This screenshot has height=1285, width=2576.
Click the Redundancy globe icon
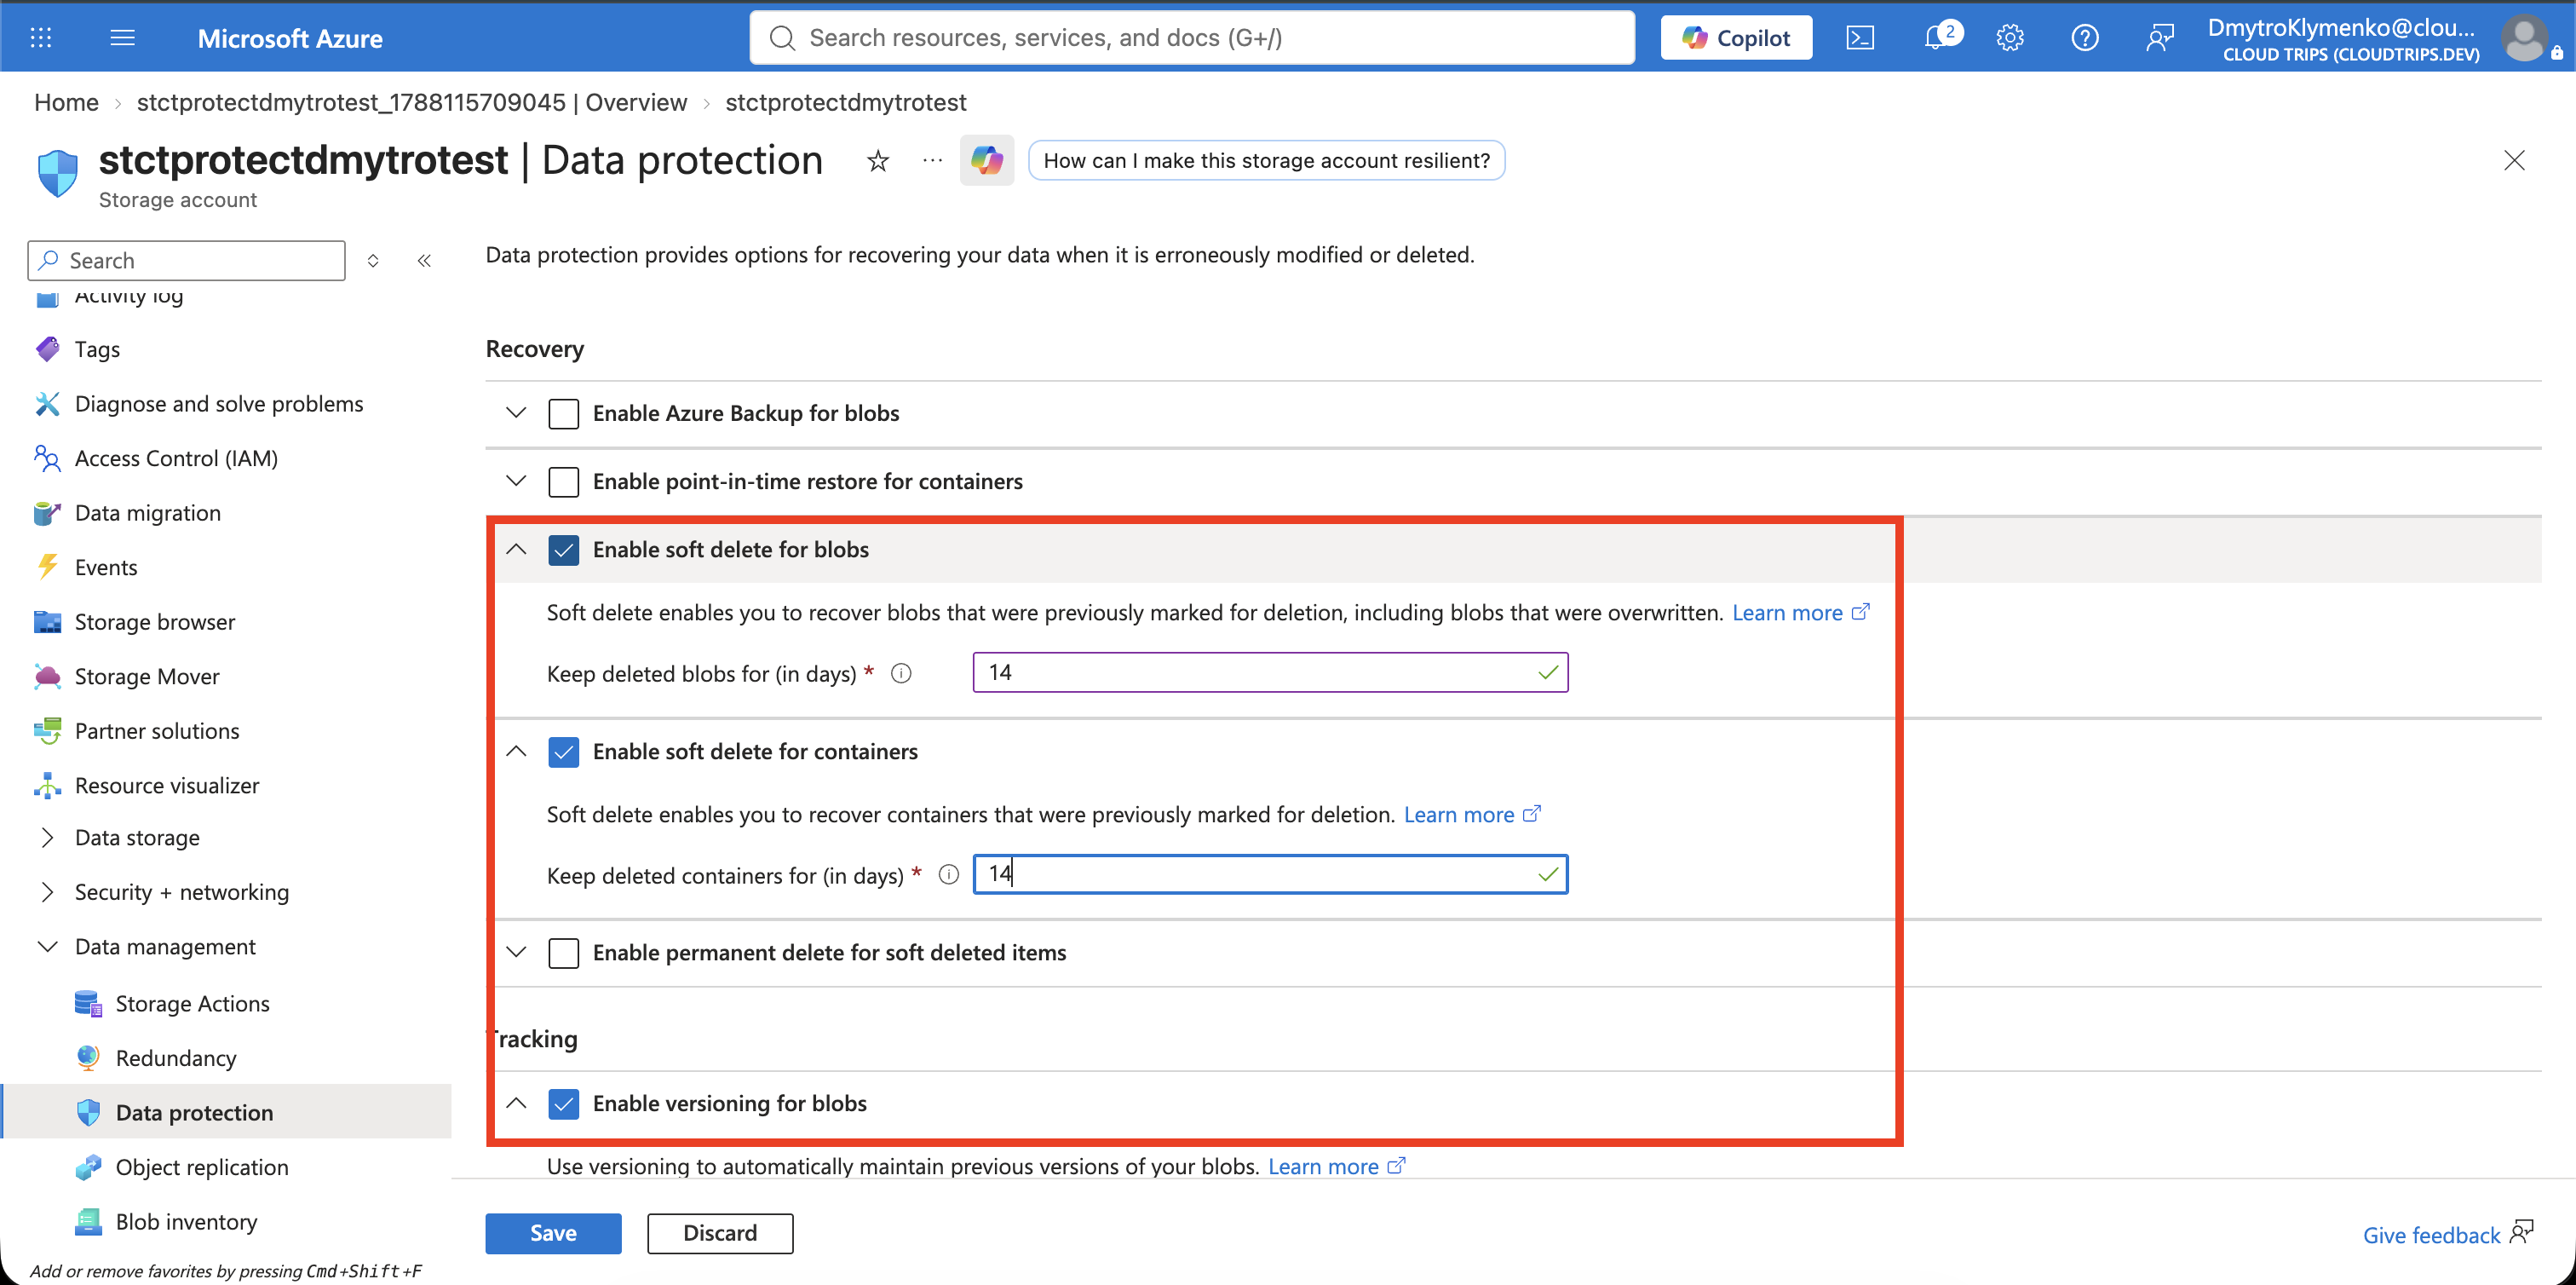click(x=88, y=1057)
